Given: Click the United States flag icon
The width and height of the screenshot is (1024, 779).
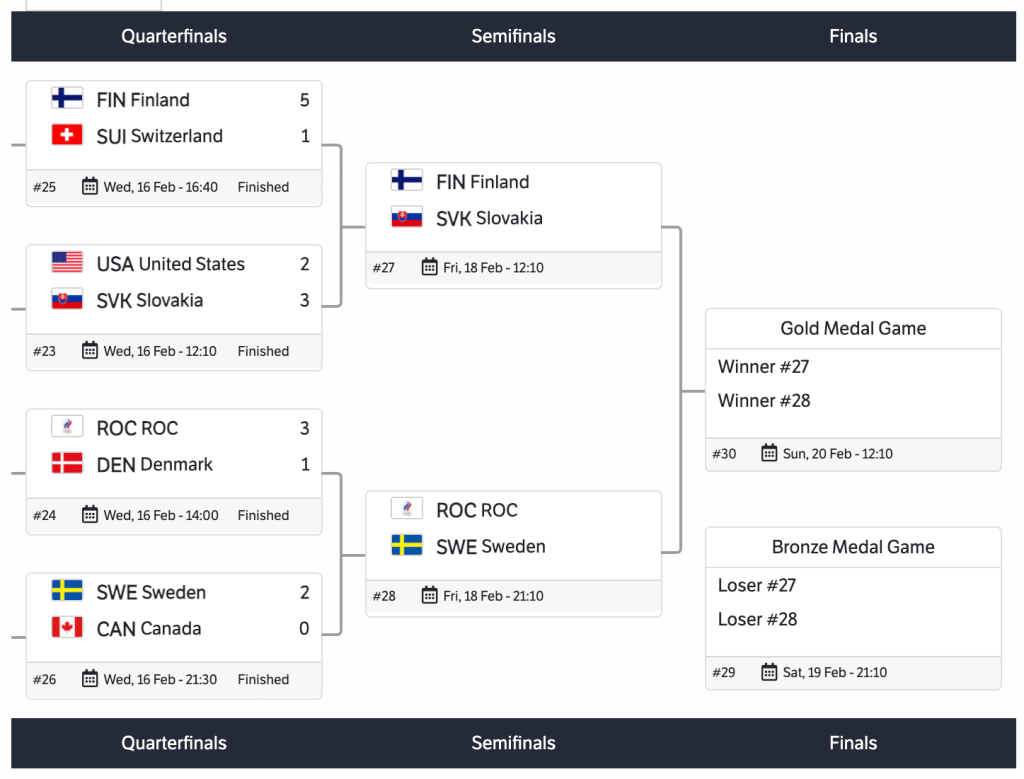Looking at the screenshot, I should point(67,263).
